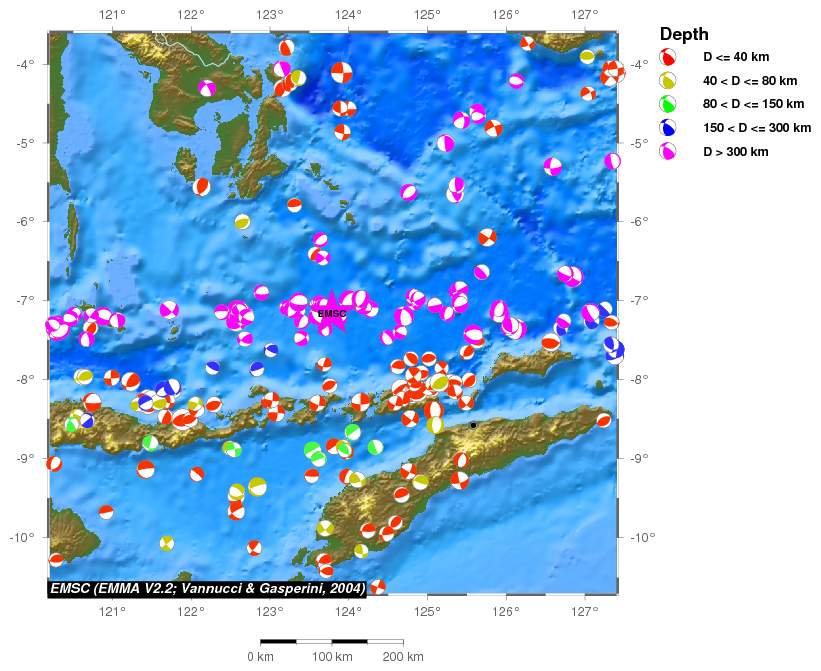Click the beachball below the map's bottom border
821x671 pixels.
tap(378, 587)
